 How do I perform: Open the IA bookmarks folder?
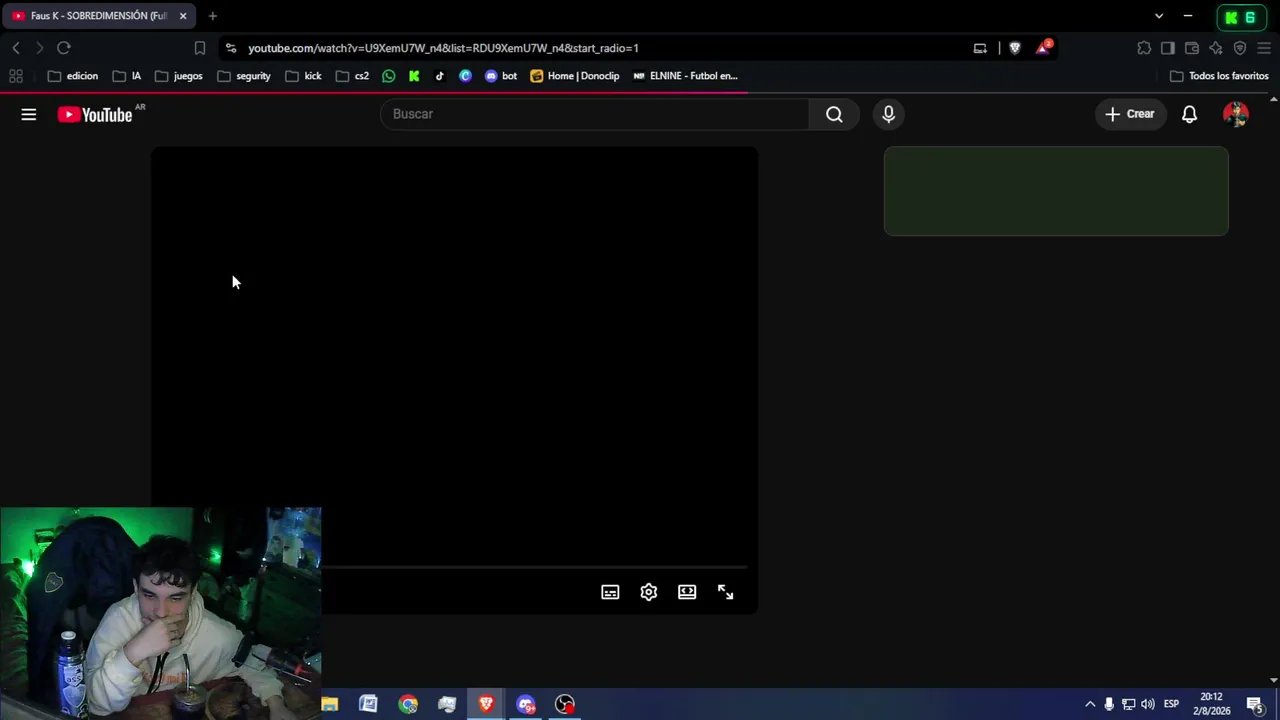tap(127, 76)
